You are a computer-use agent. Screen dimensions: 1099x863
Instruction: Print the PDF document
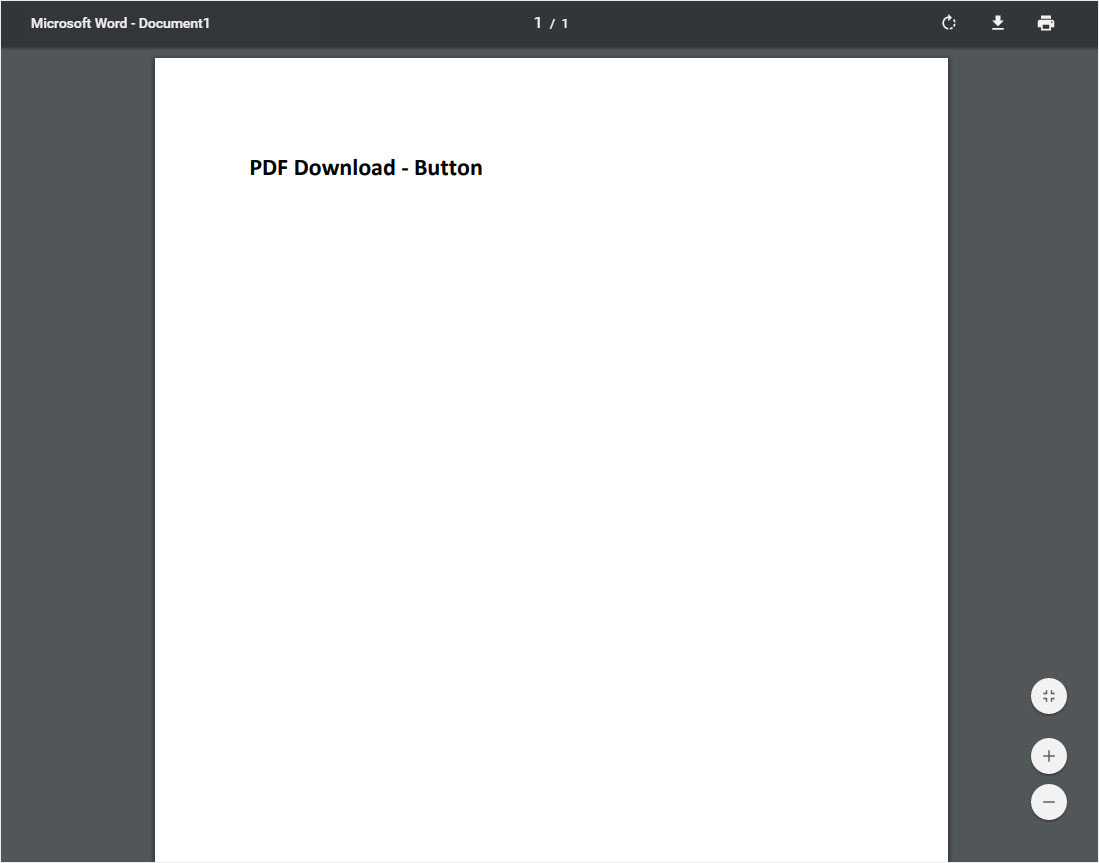coord(1046,23)
